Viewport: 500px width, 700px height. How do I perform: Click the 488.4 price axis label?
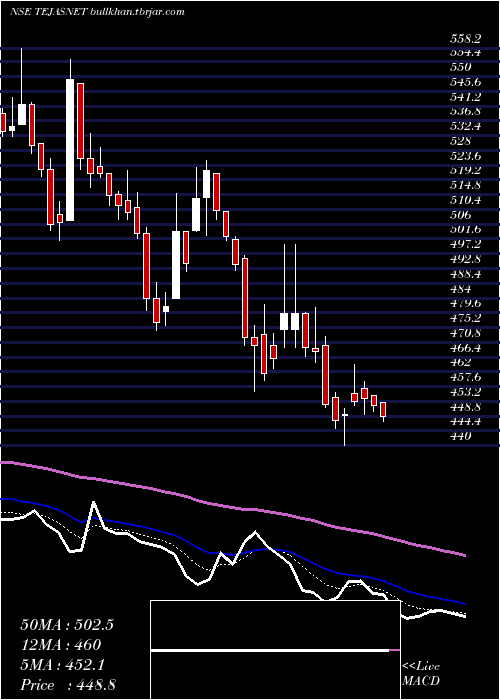[x=465, y=274]
